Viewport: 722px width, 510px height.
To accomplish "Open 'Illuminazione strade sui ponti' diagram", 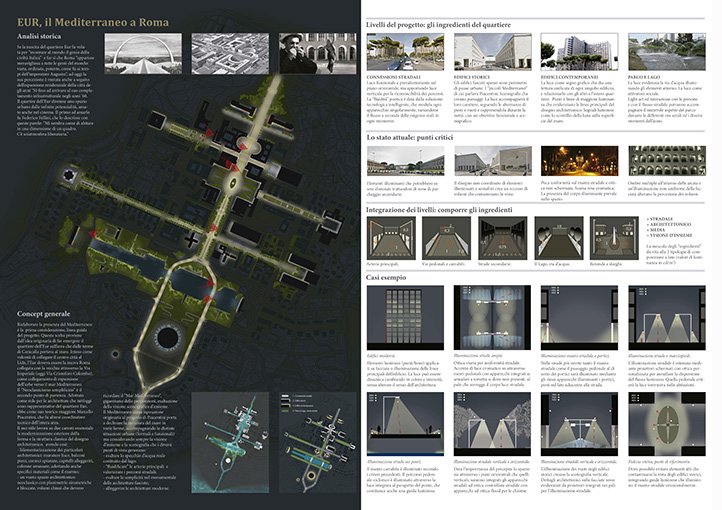I will pyautogui.click(x=405, y=424).
